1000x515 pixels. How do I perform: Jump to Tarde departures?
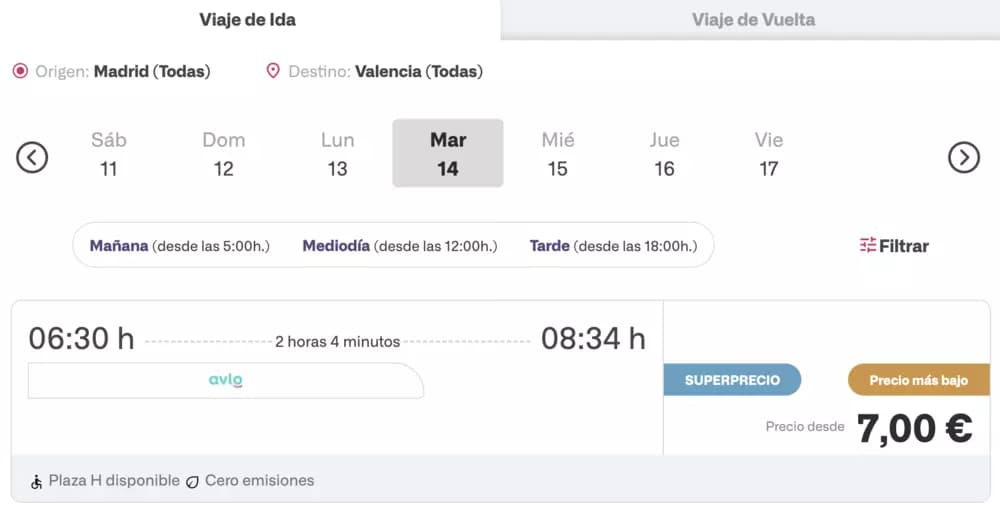coord(614,245)
